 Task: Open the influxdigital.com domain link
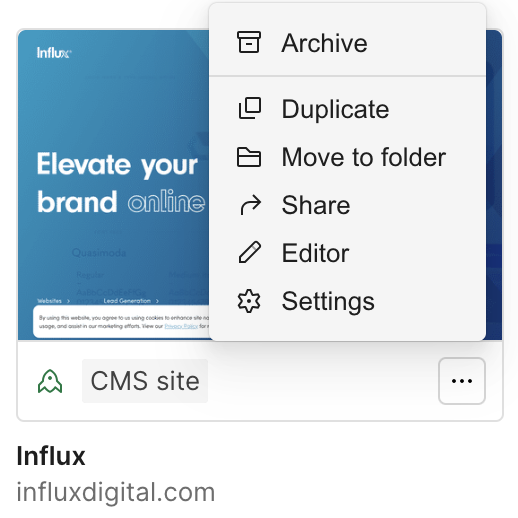click(x=116, y=492)
